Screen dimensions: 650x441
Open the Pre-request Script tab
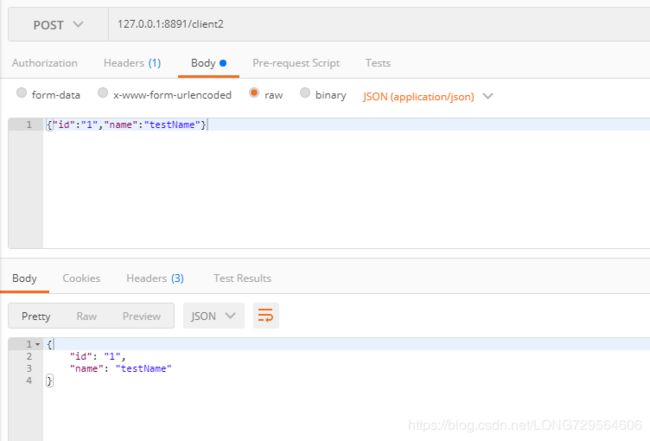point(296,63)
